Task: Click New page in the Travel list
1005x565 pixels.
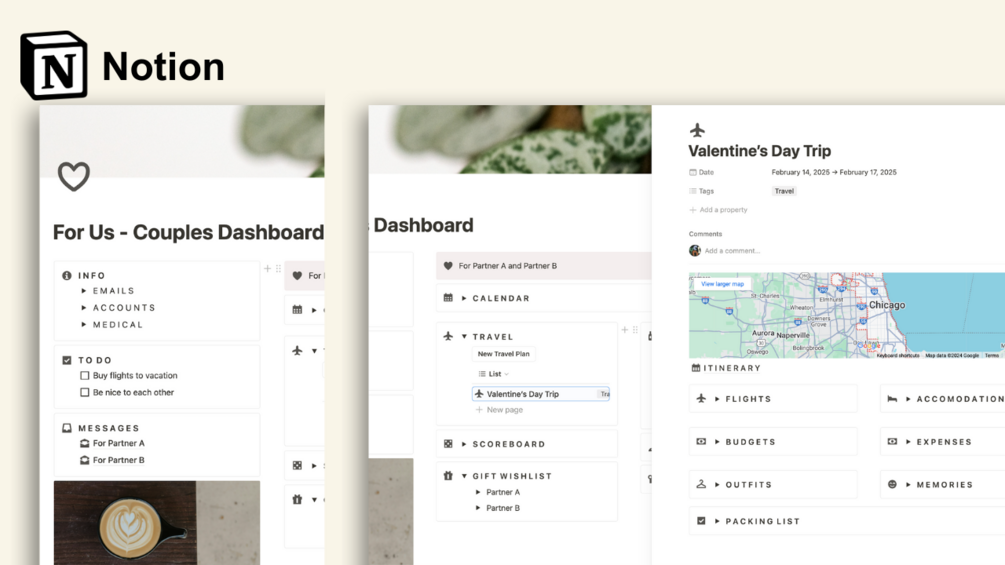Action: (x=499, y=410)
